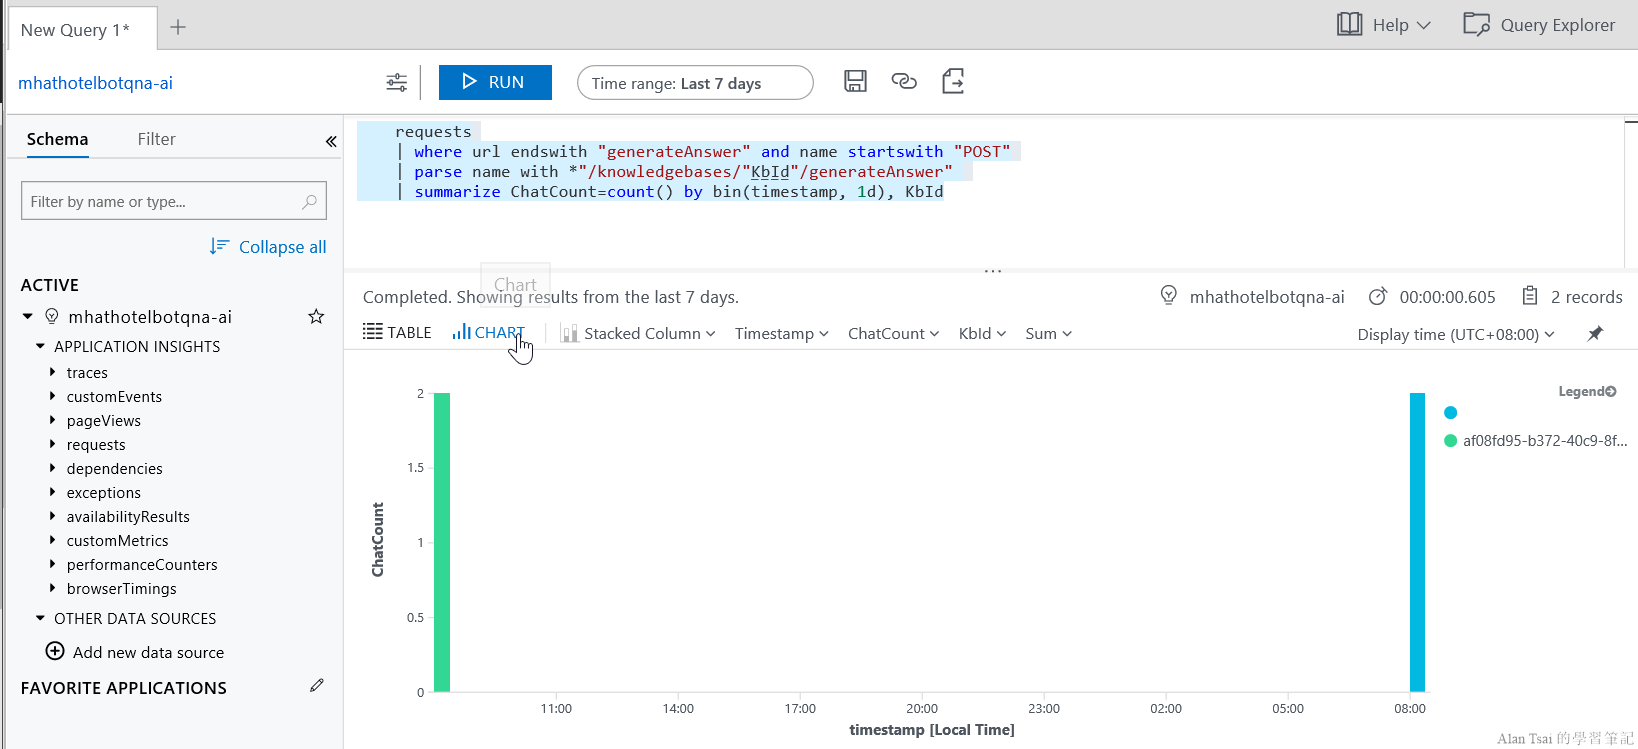The height and width of the screenshot is (749, 1638).
Task: Expand the browserTimings table
Action: [53, 588]
